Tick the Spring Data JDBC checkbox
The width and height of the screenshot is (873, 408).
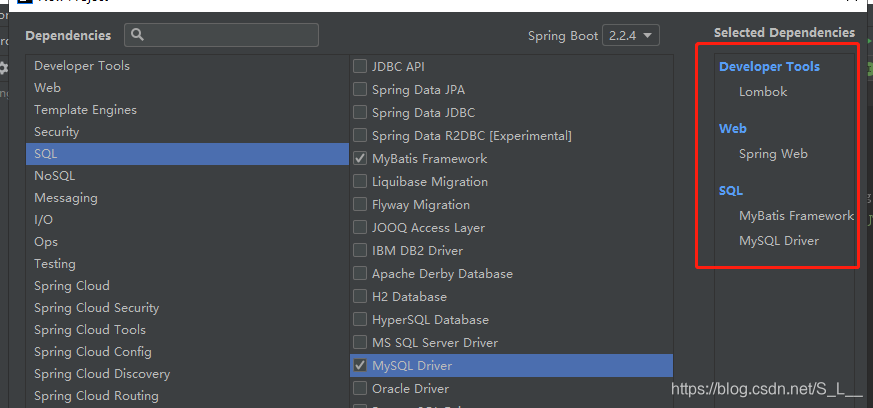click(360, 112)
